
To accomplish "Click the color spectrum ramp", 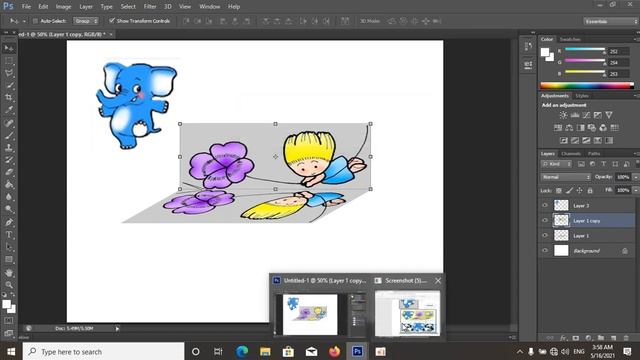I will pos(587,86).
